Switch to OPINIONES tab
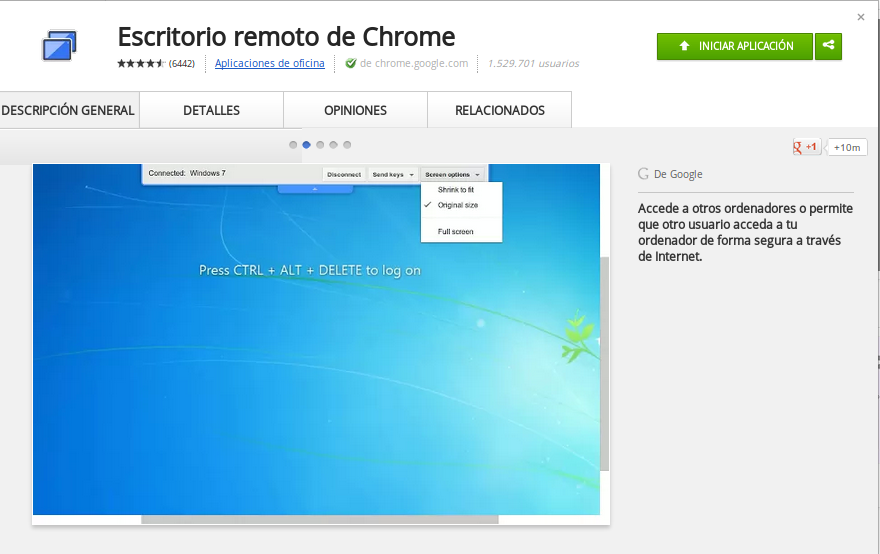Screen dimensions: 880x554 [x=355, y=110]
